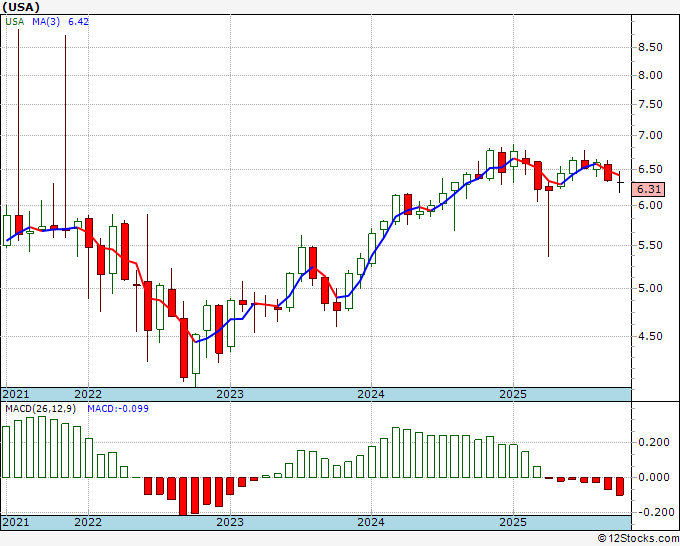Click the first green MACD bar of 2021
The height and width of the screenshot is (546, 680).
click(6, 452)
